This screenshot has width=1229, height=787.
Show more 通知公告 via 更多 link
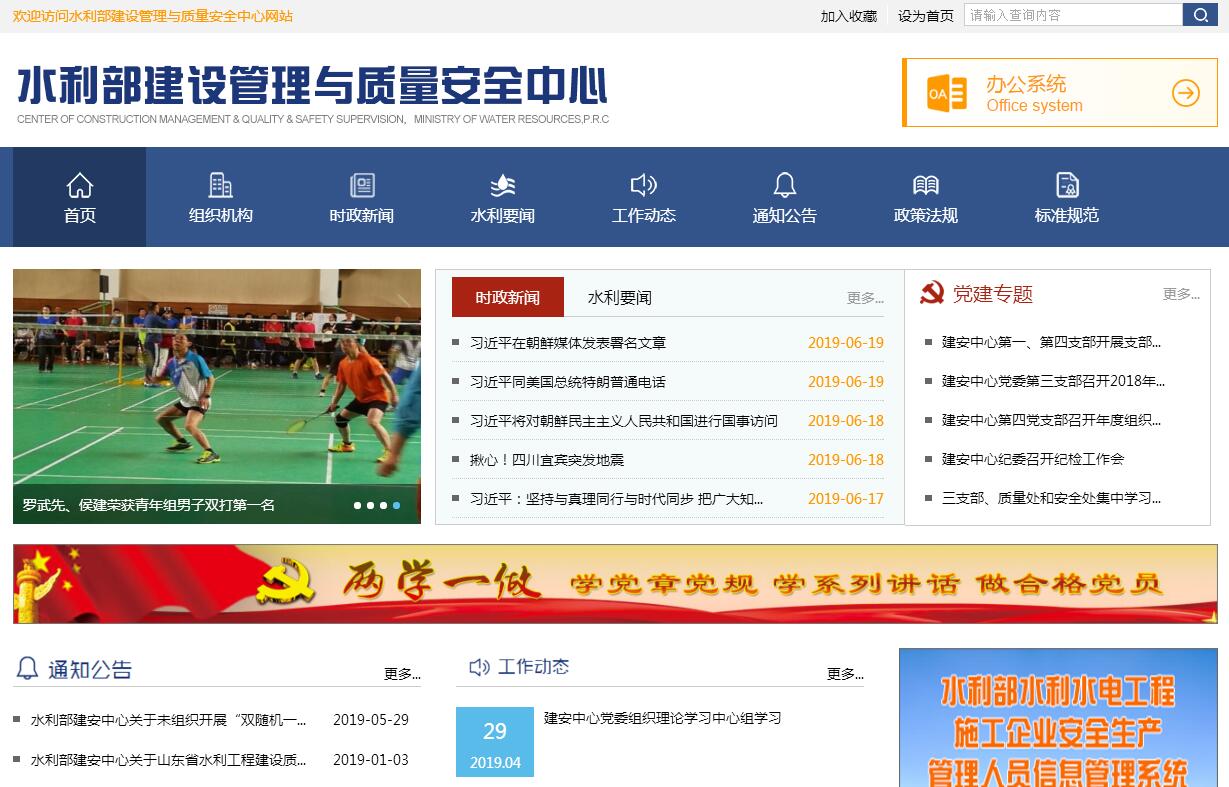402,674
